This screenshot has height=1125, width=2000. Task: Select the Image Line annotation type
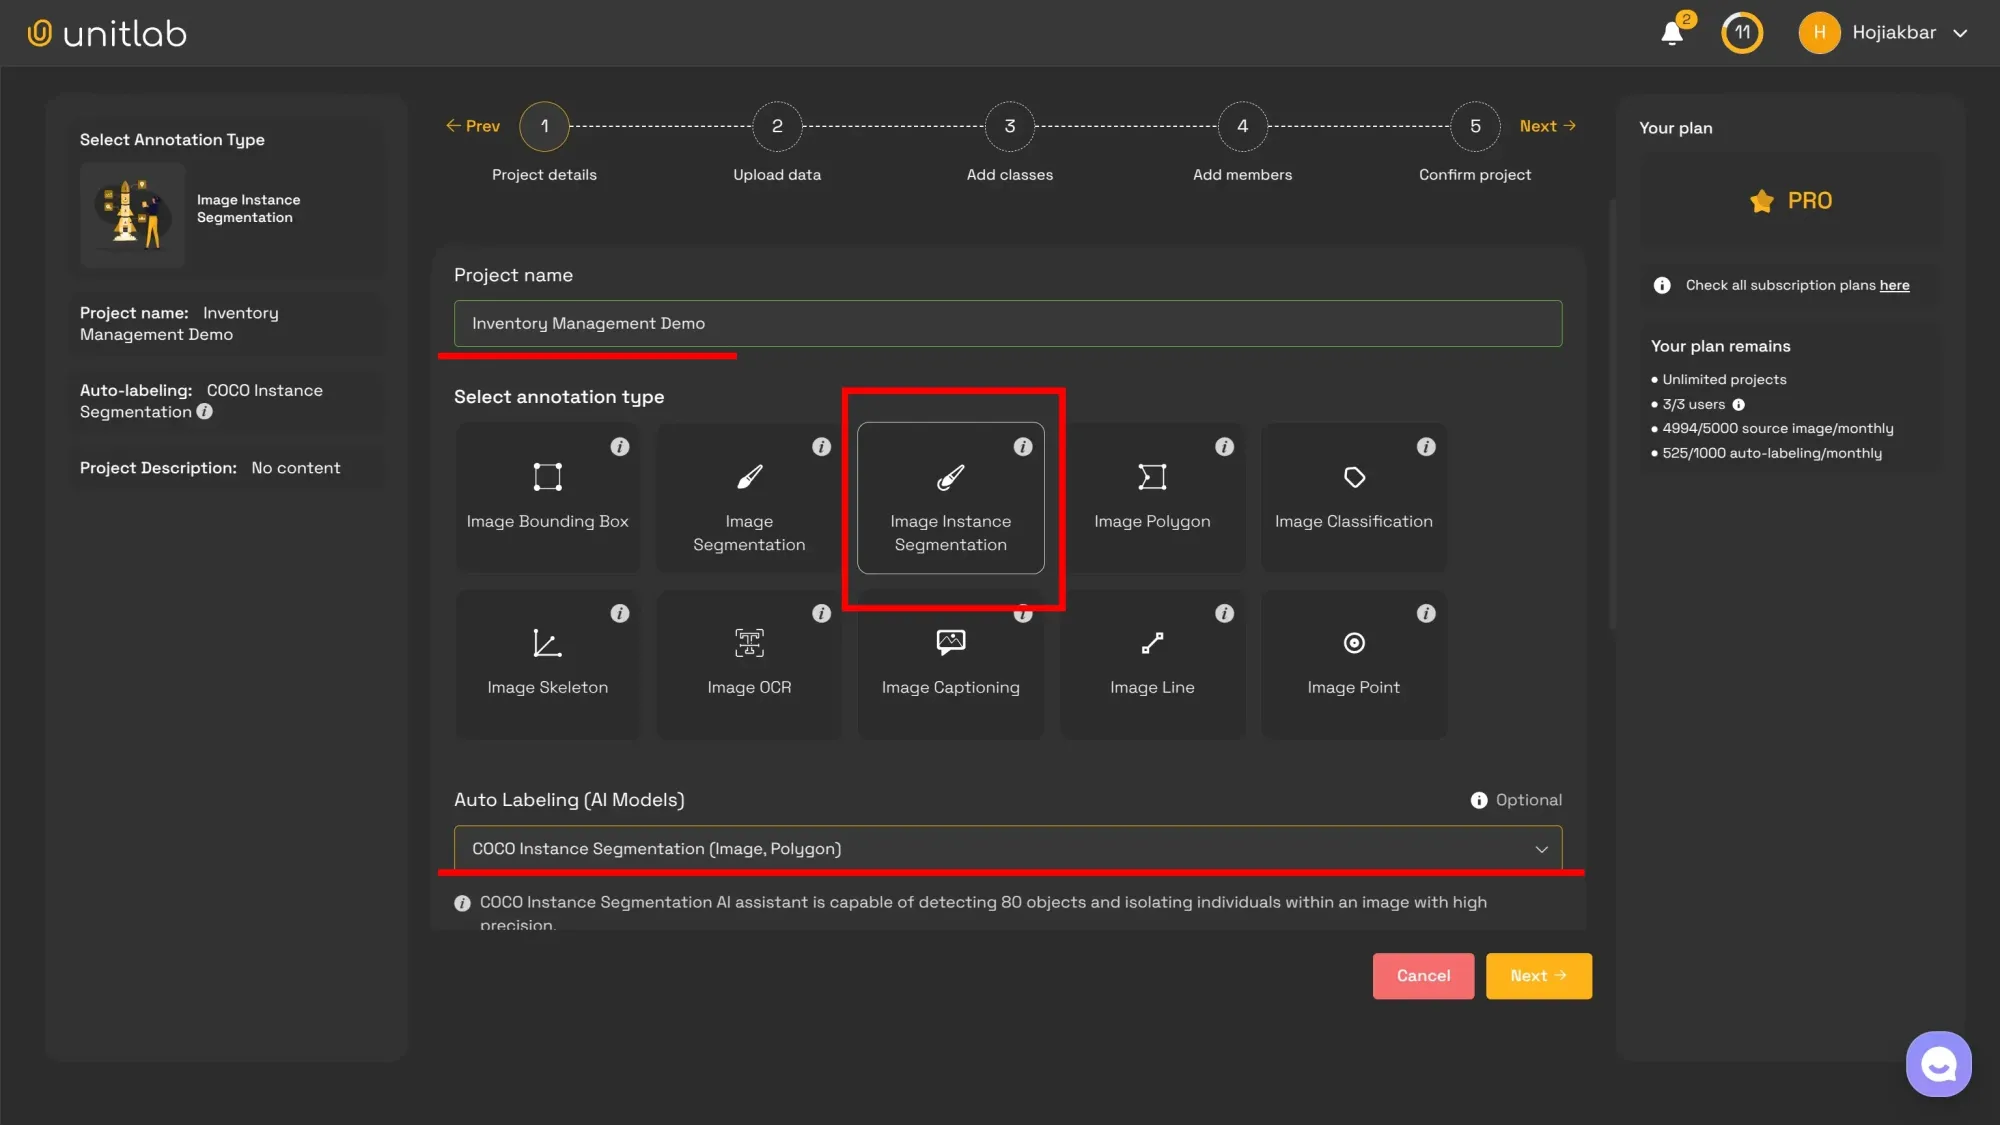1152,664
